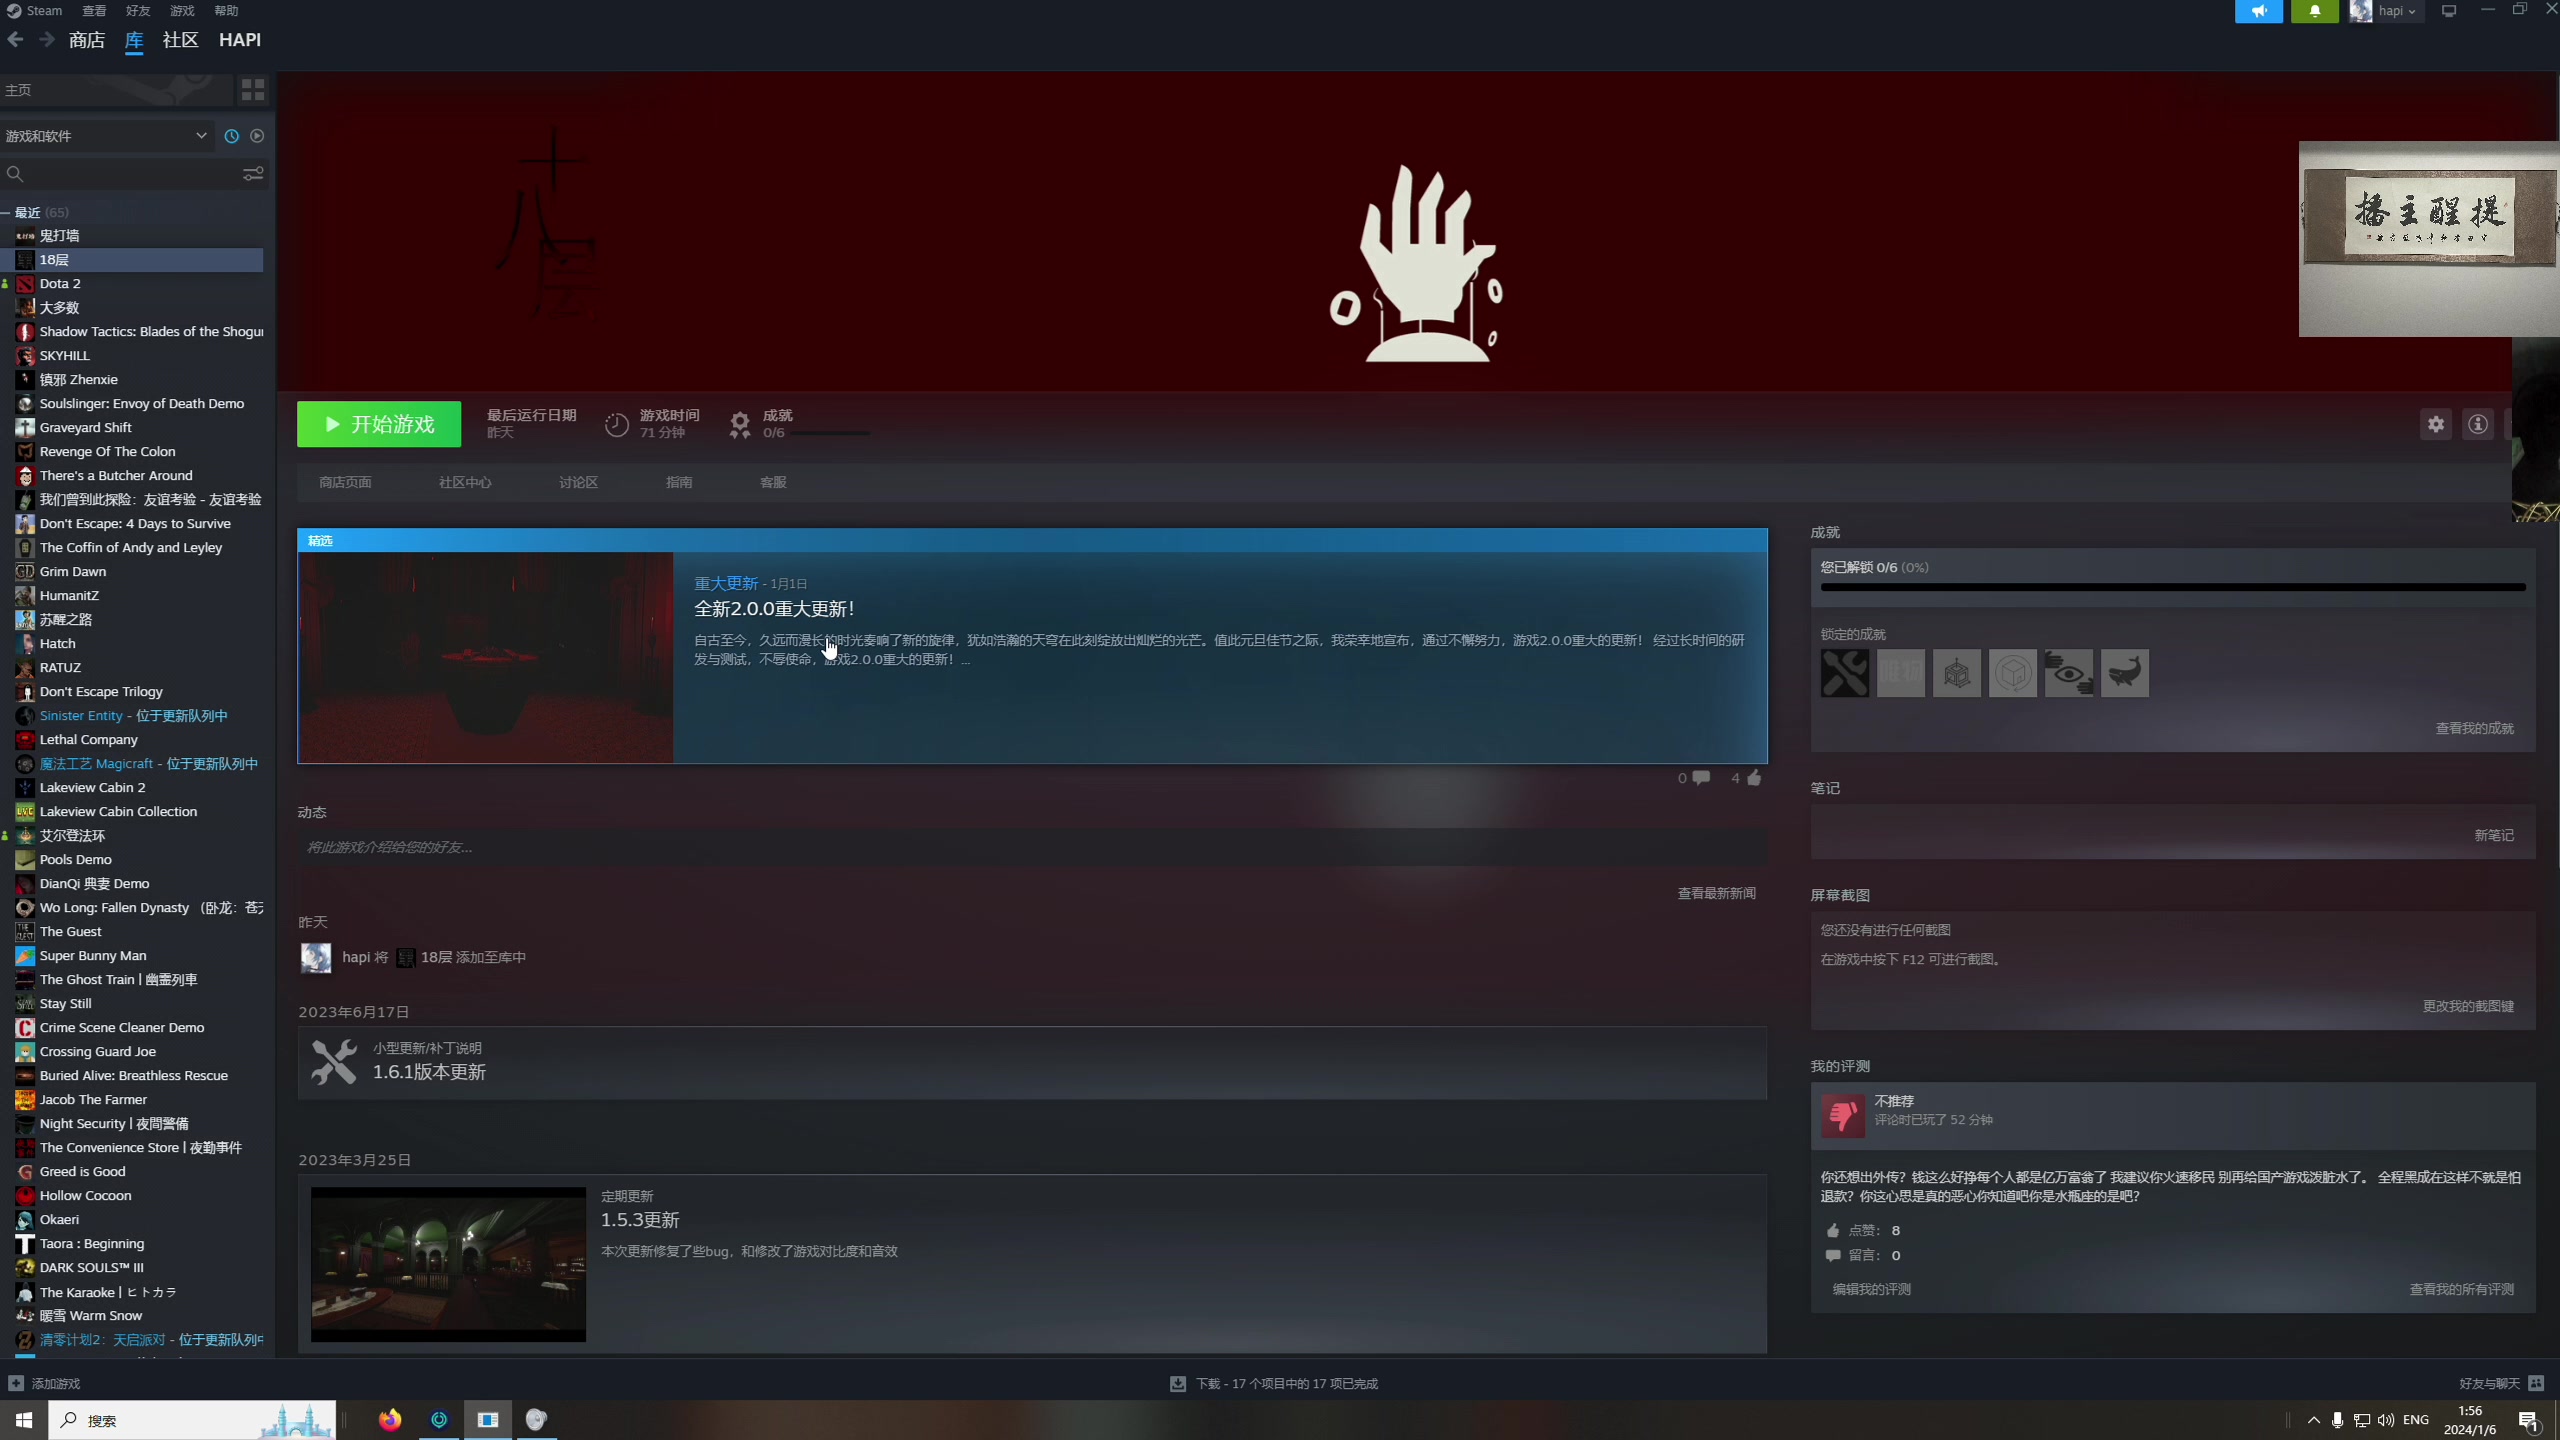Open the game settings gear icon

2436,424
